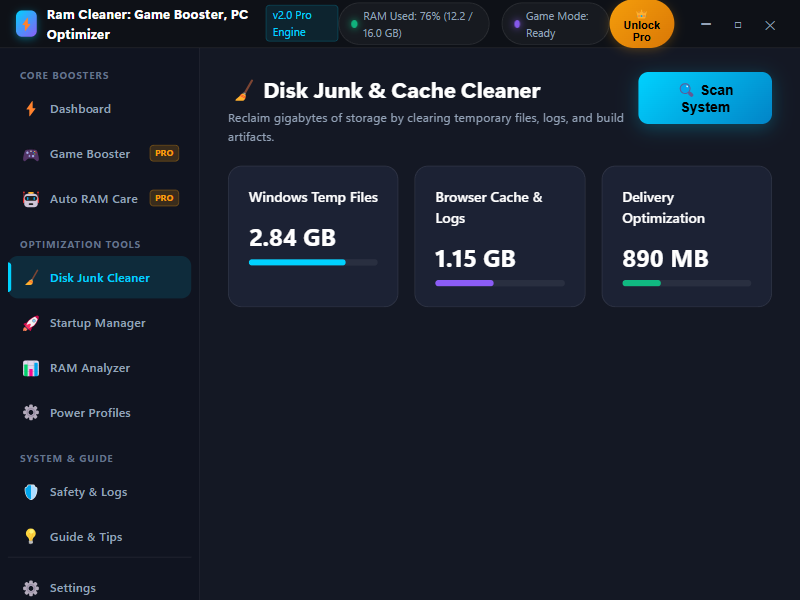The height and width of the screenshot is (600, 800).
Task: Click the SYSTEM & GUIDE section label
Action: point(66,459)
